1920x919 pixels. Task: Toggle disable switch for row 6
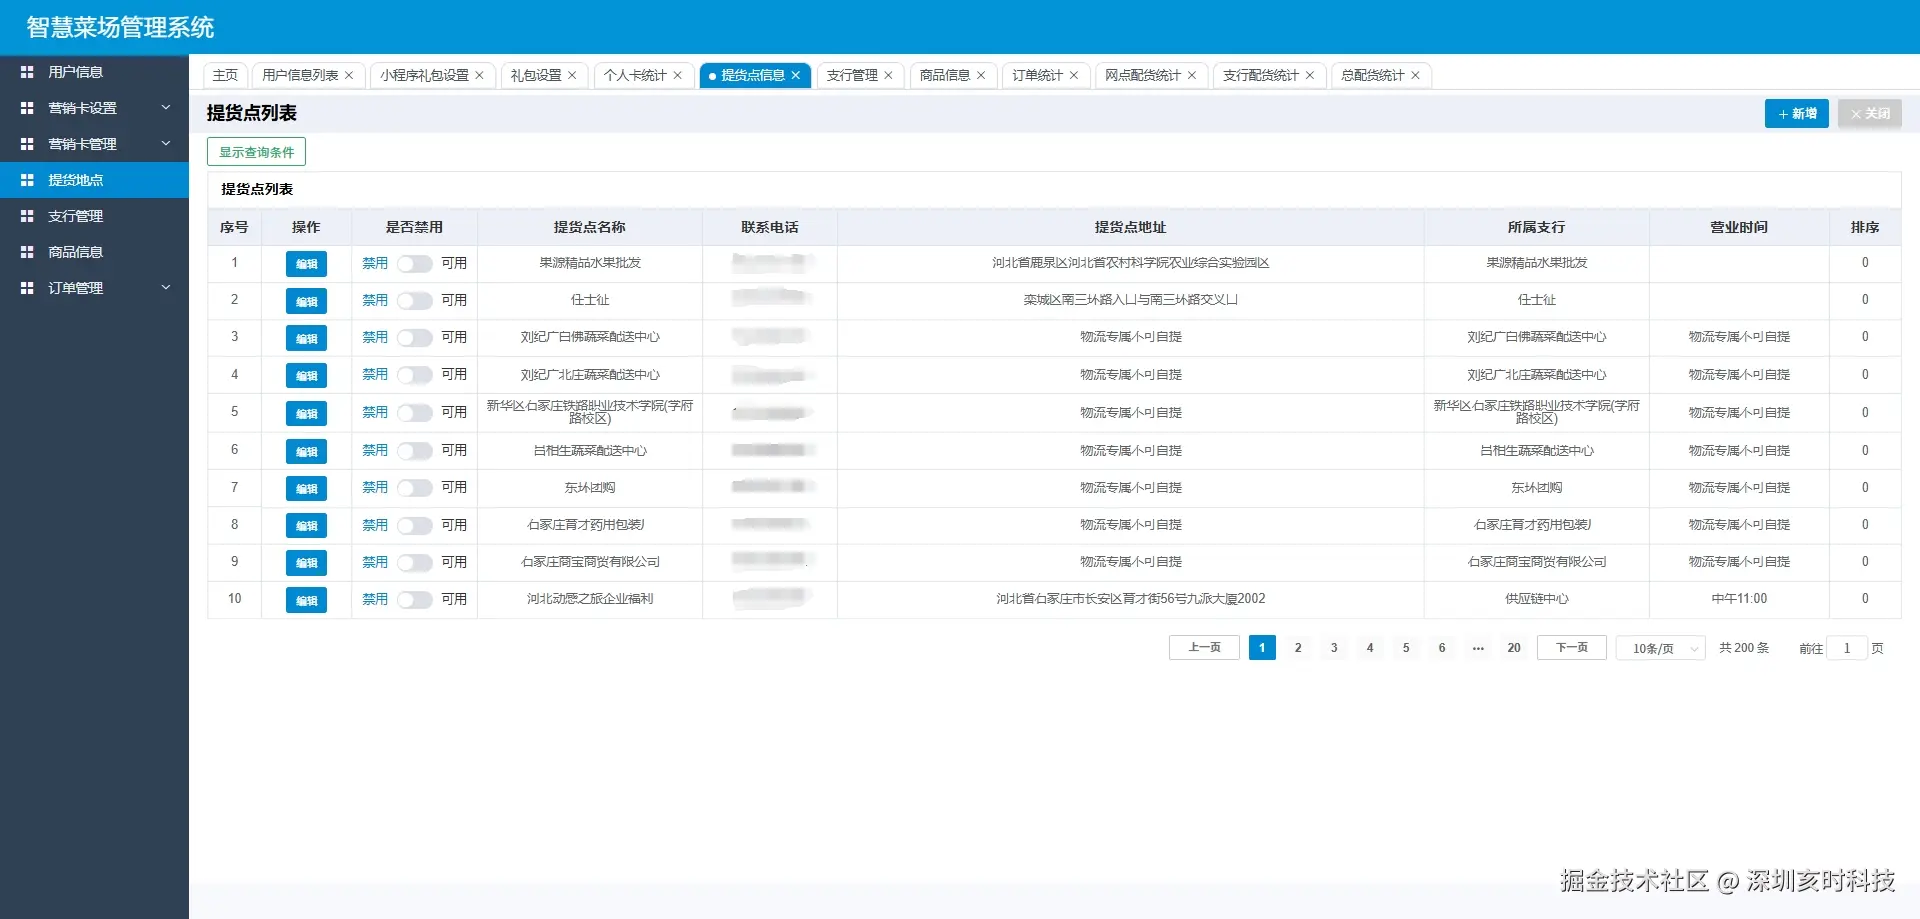point(414,451)
